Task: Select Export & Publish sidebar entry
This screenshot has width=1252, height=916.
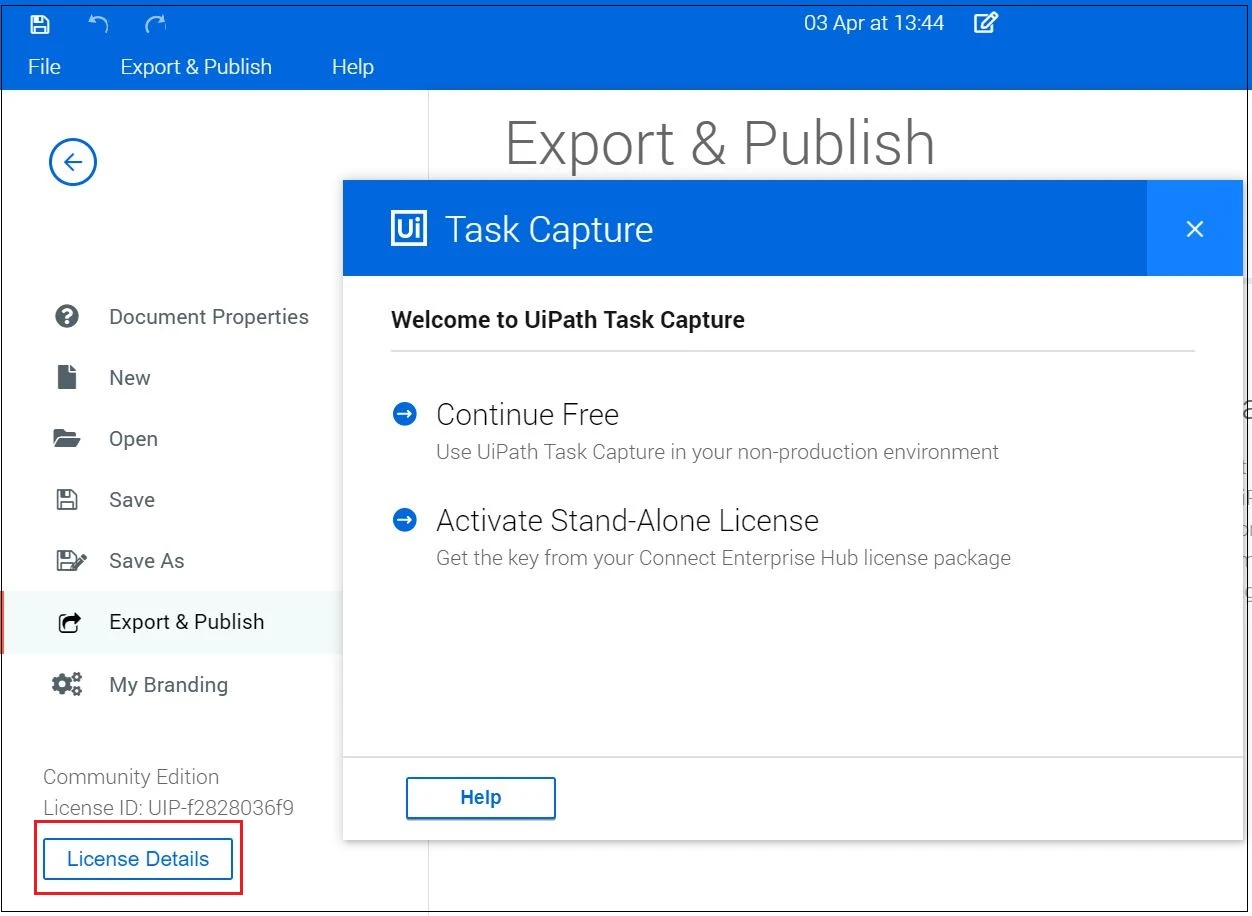Action: [171, 622]
